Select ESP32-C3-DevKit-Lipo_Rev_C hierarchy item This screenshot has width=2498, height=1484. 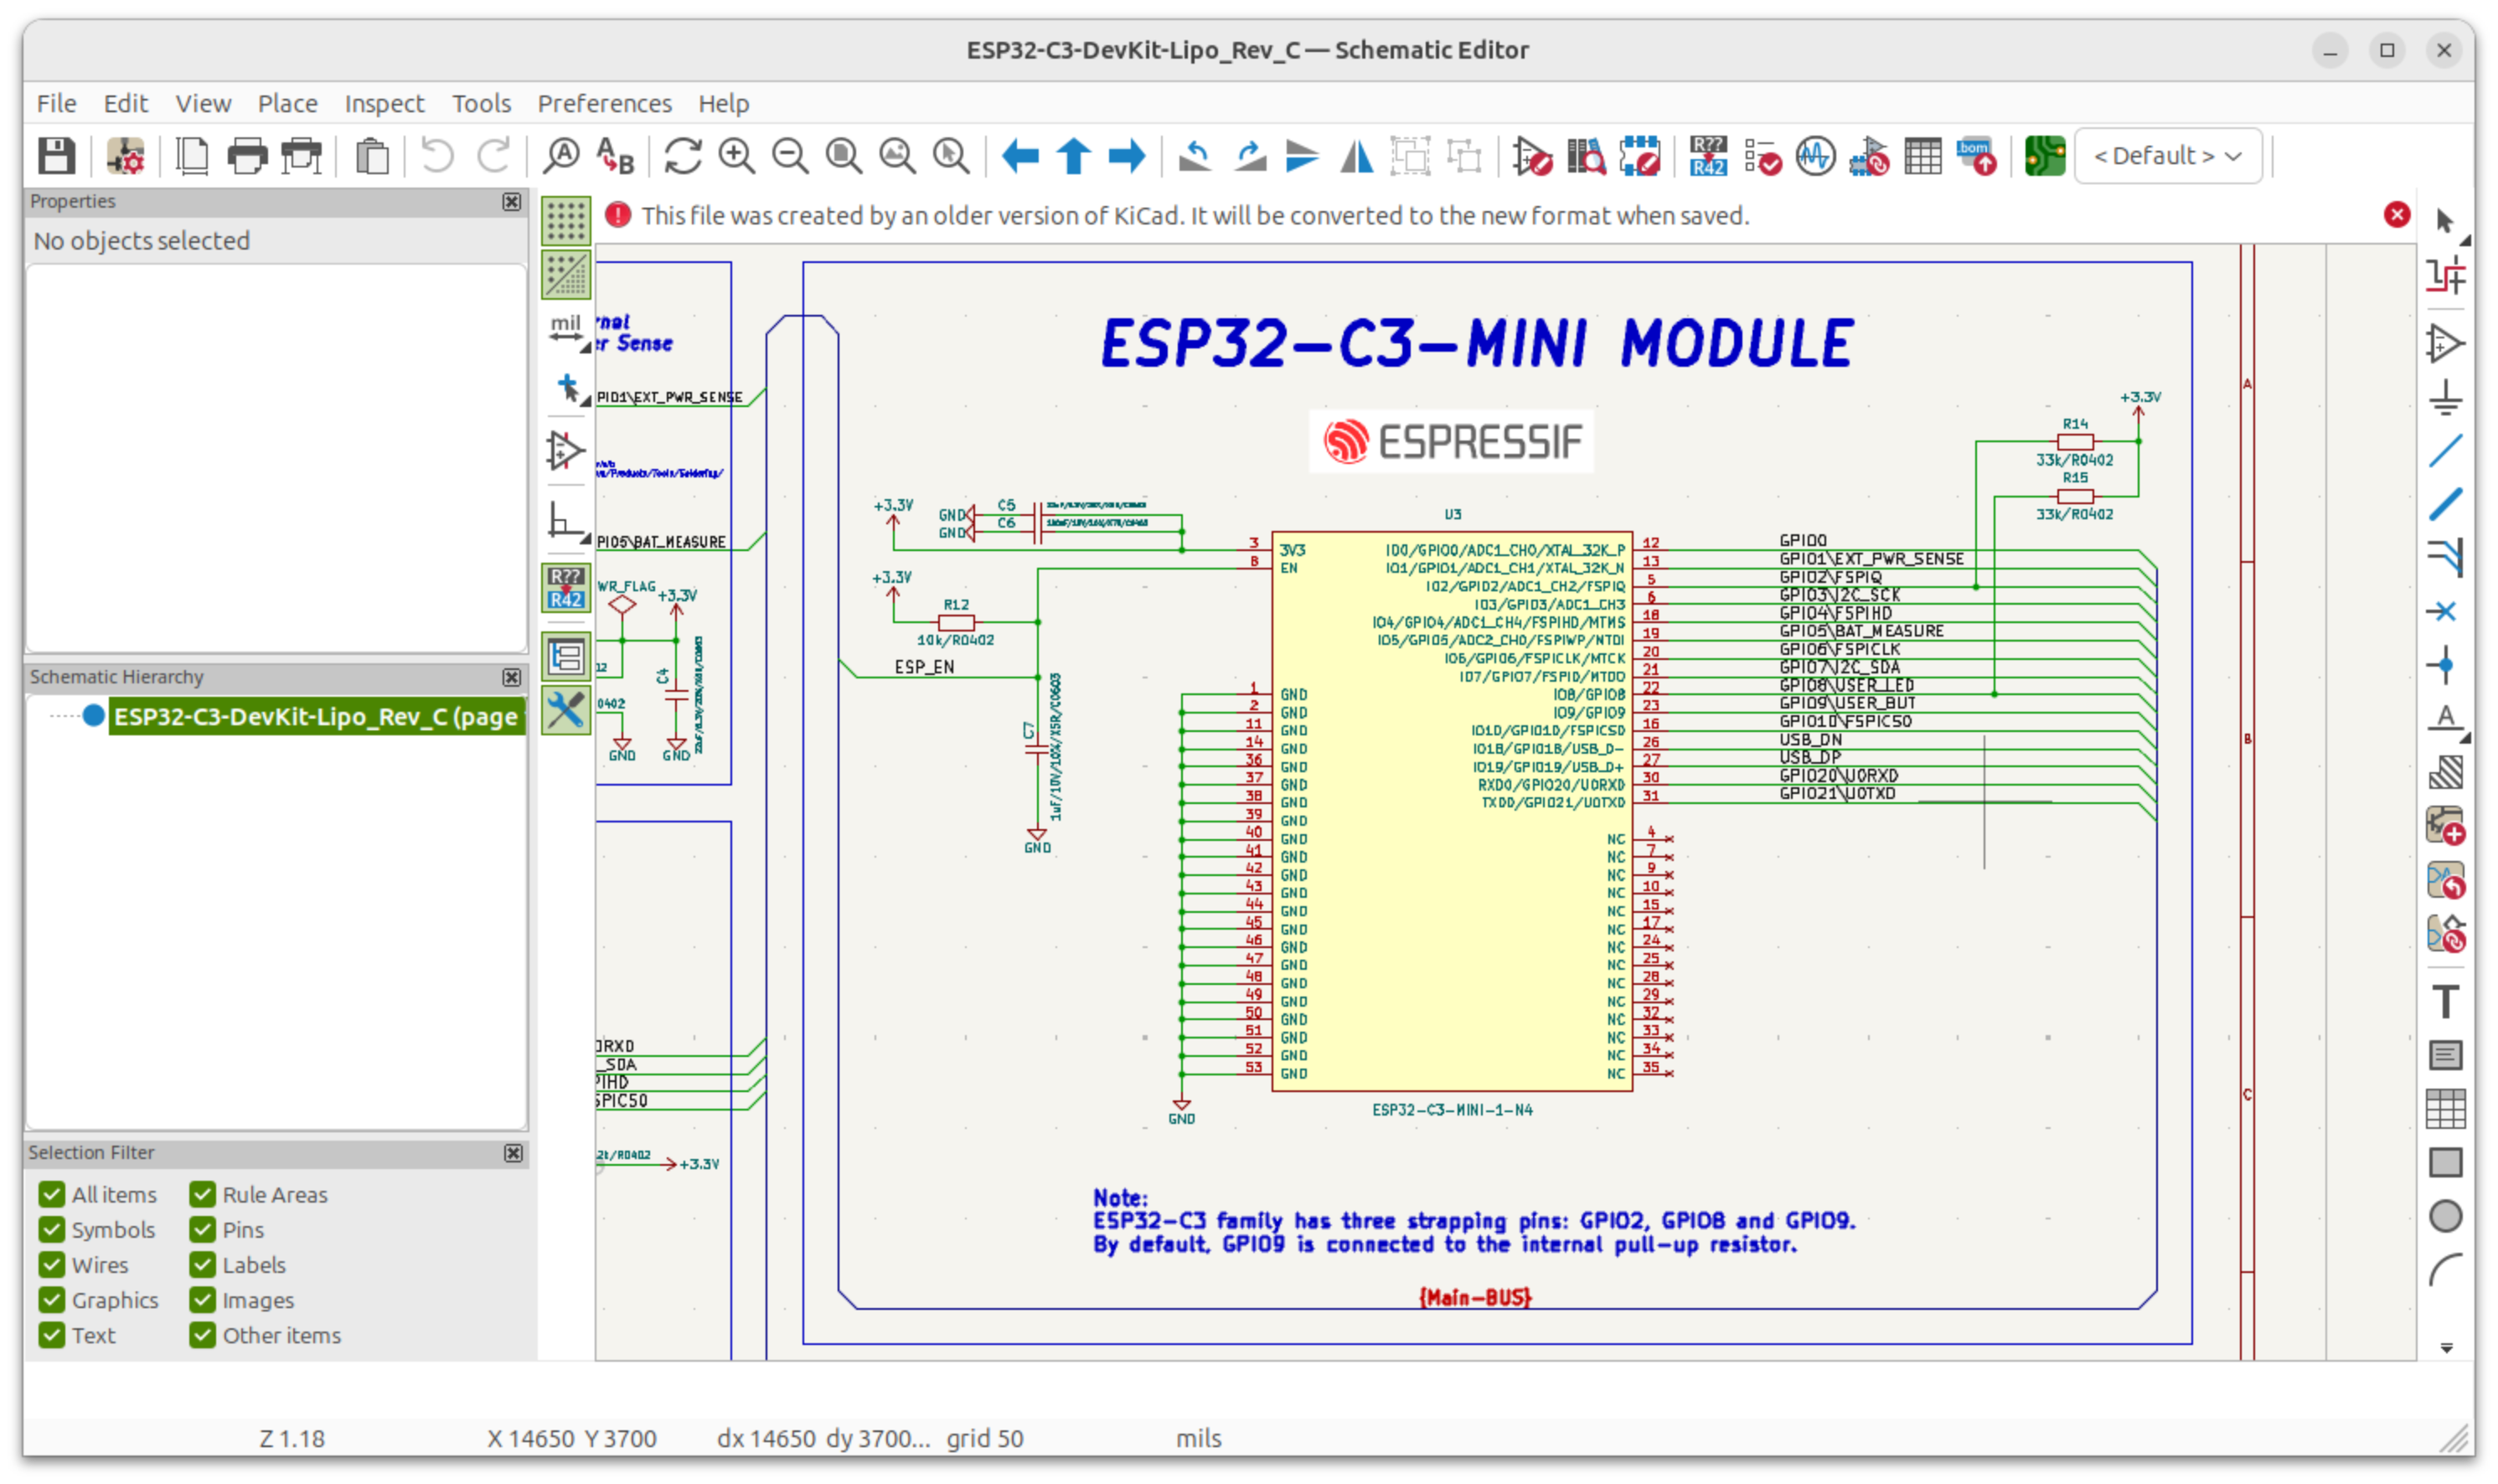tap(315, 717)
